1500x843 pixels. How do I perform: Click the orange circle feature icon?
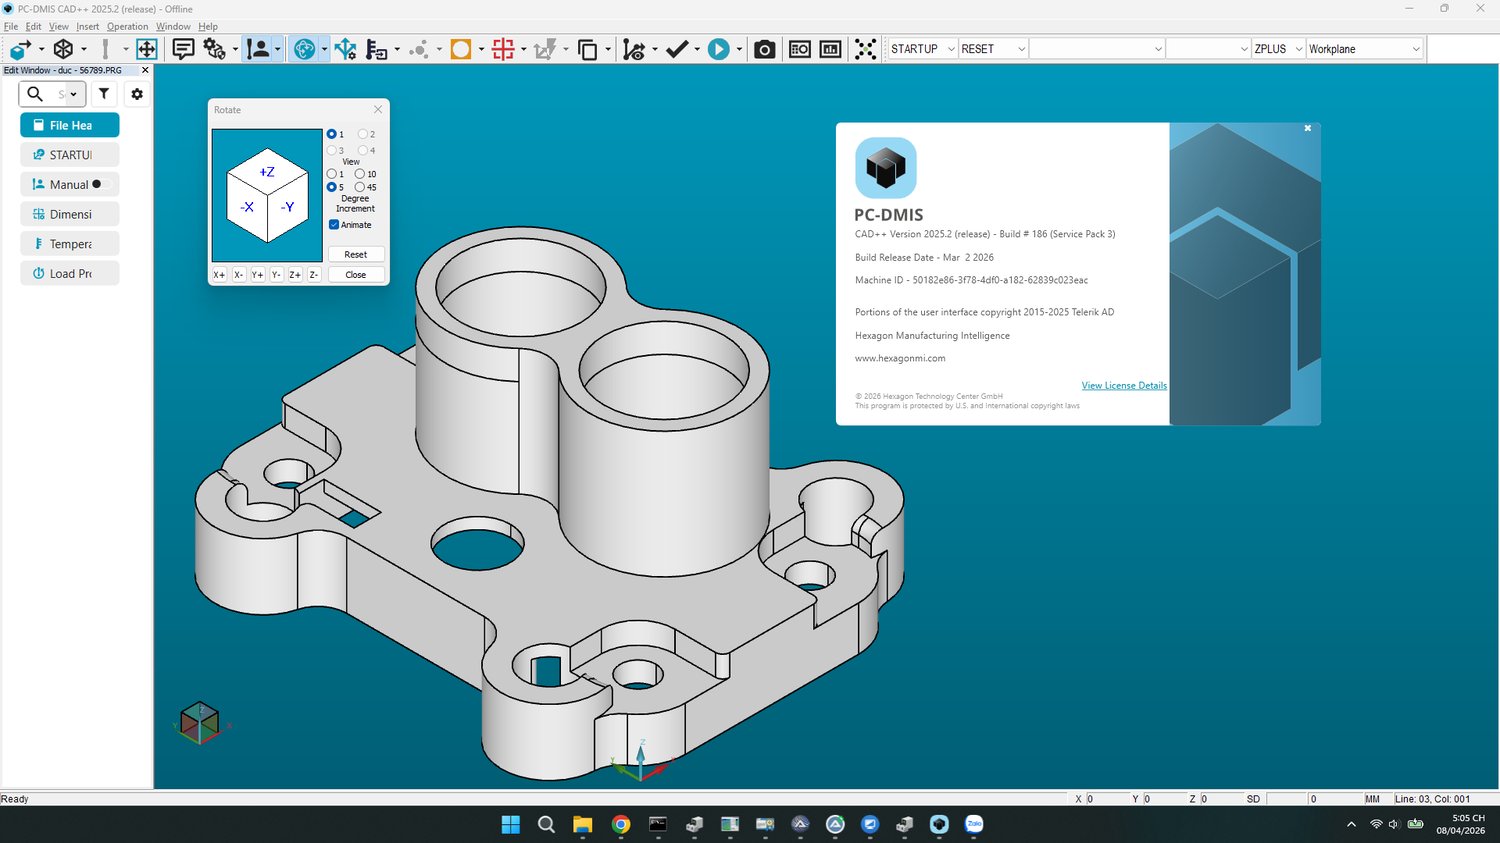[461, 49]
